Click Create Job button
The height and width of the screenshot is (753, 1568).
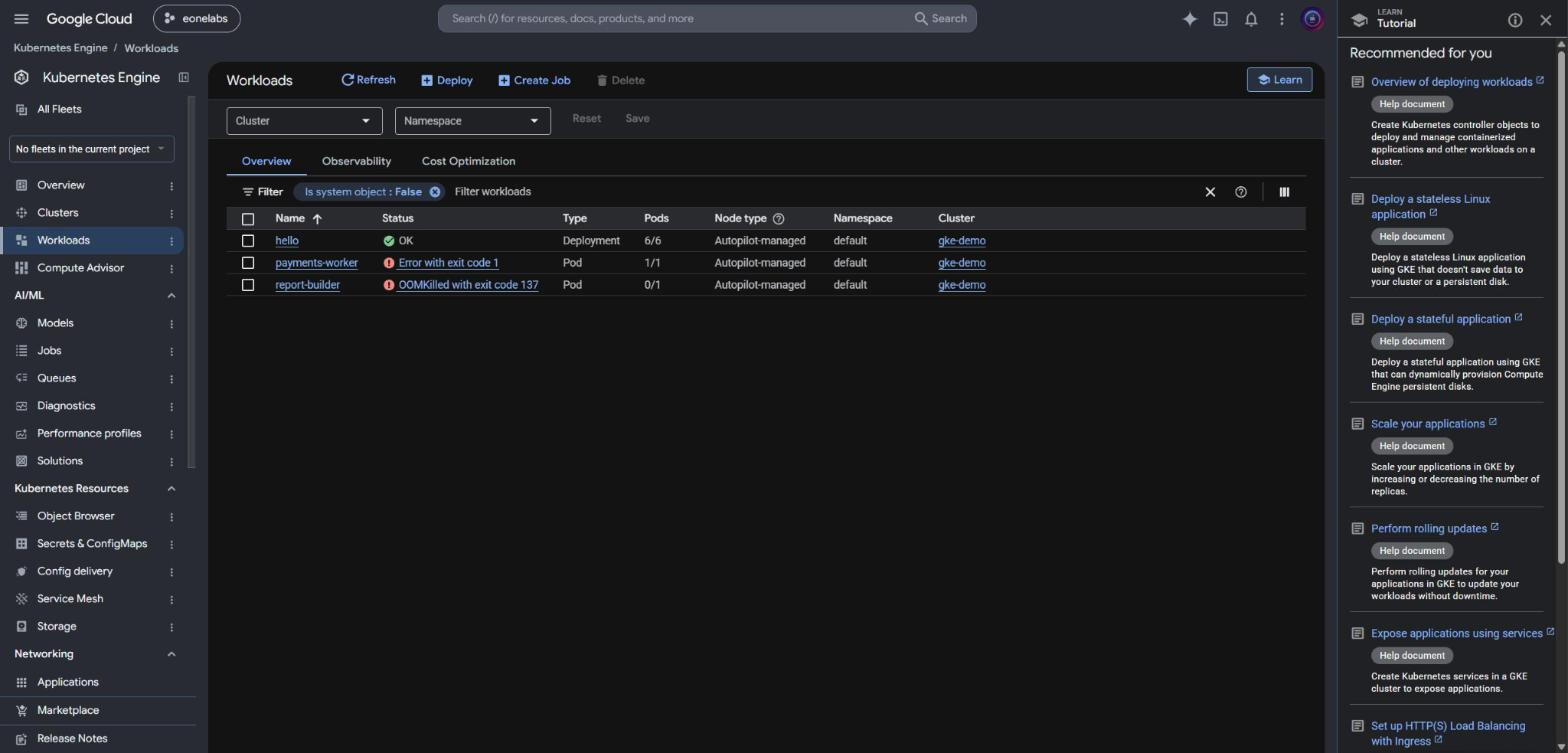point(534,80)
